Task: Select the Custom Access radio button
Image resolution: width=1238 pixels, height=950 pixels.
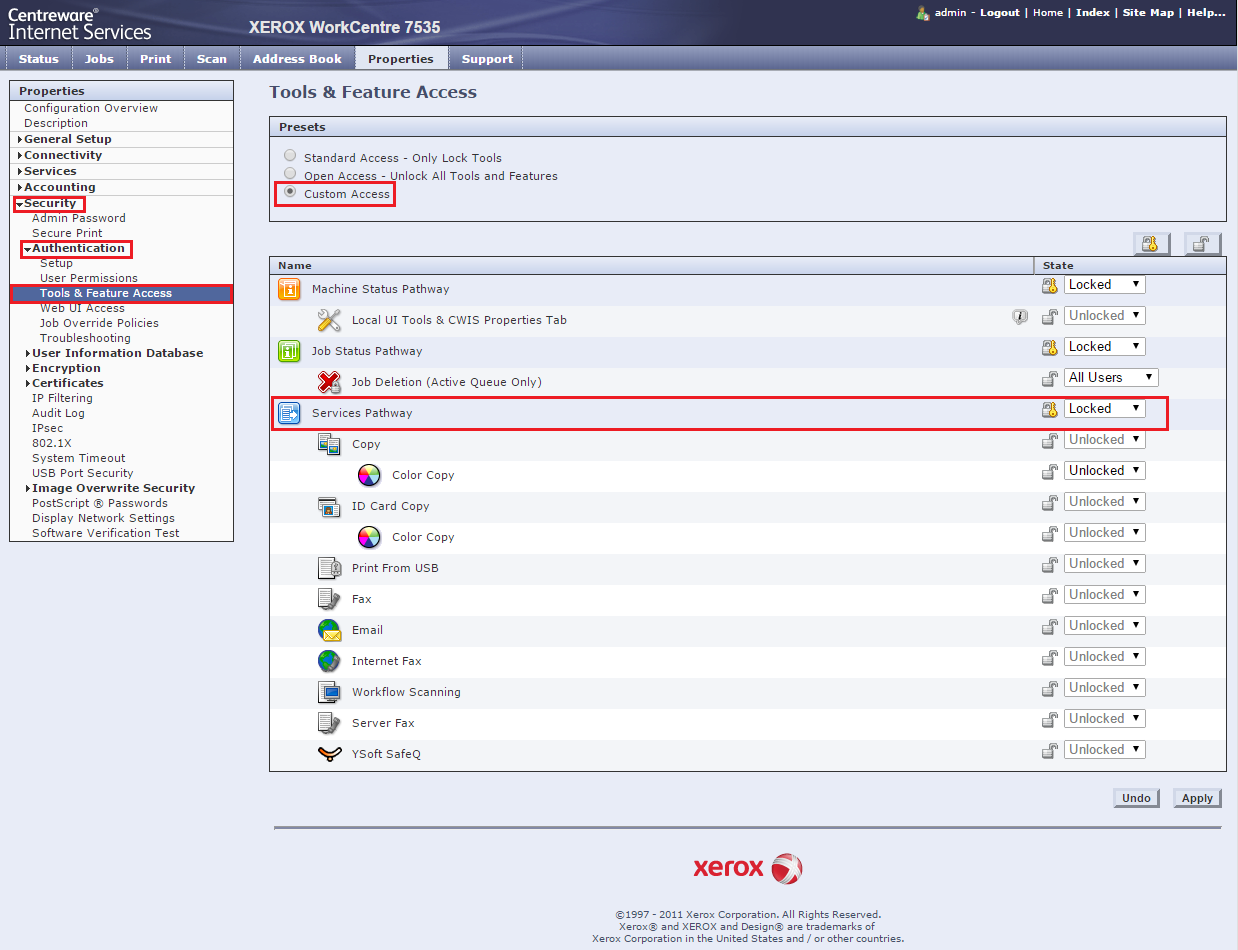Action: [290, 193]
